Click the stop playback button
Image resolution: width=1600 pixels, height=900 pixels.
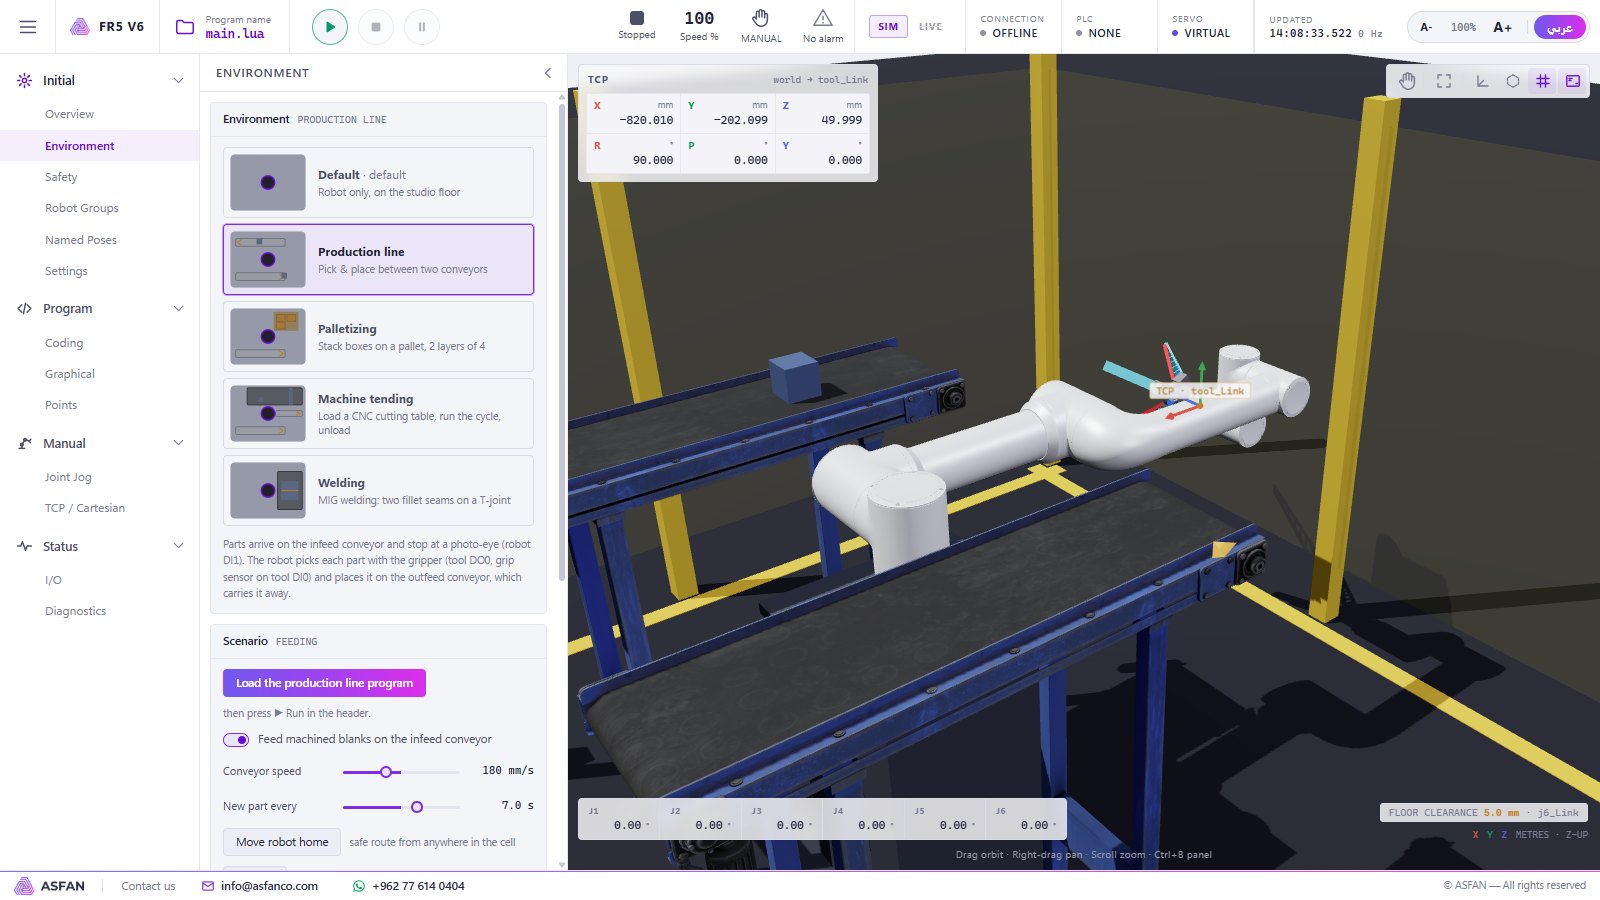click(376, 27)
